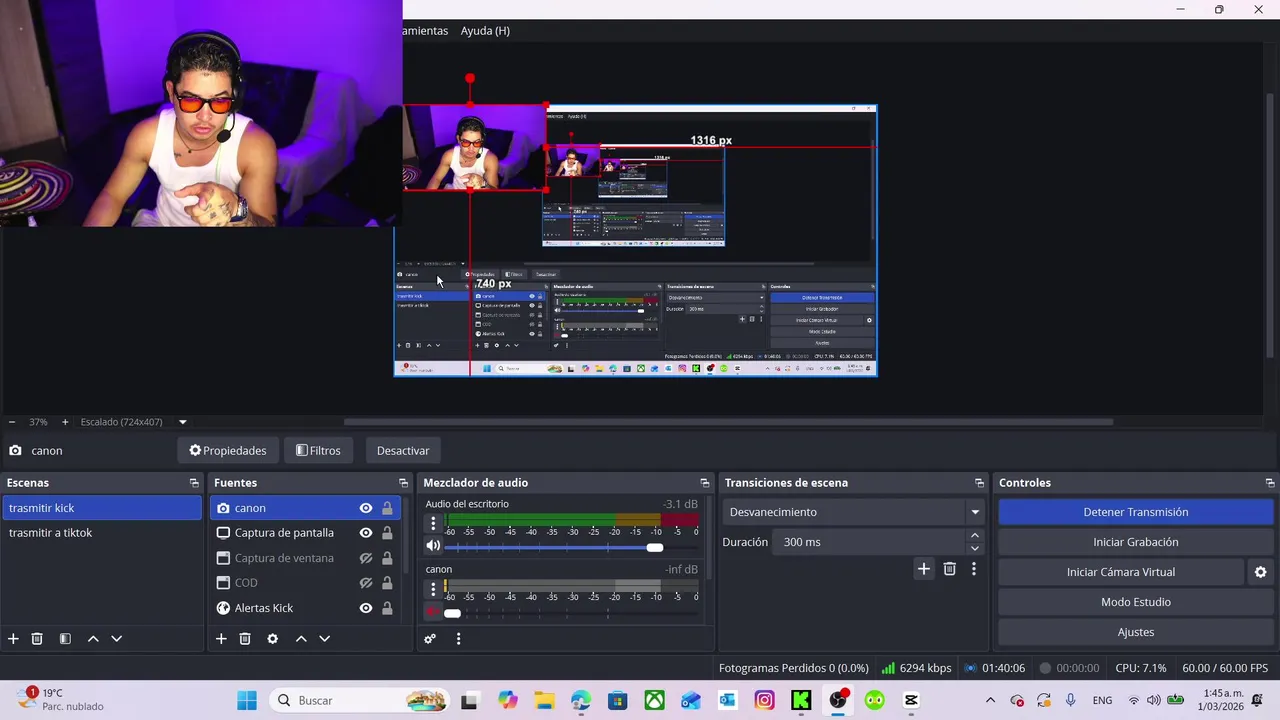Select the trasmitir kick scene
Screen dimensions: 1280x720
(101, 508)
